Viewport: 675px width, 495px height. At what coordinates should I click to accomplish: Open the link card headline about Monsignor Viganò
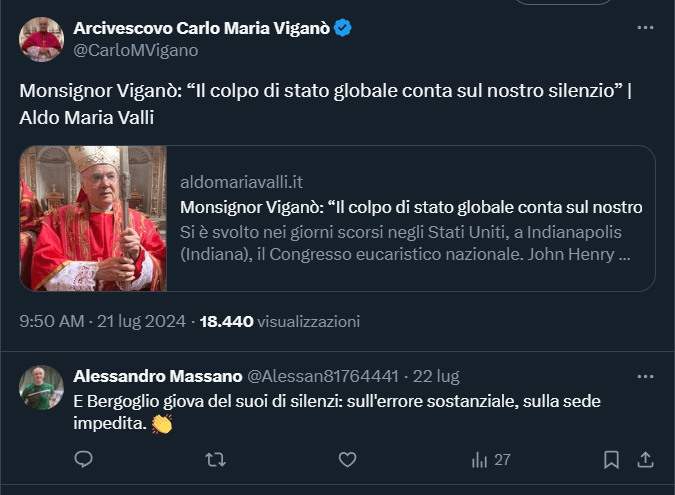pyautogui.click(x=411, y=208)
